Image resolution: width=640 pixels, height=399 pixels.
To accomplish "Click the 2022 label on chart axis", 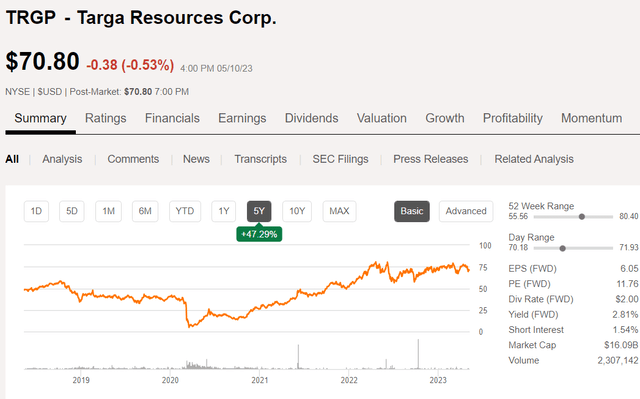I will 349,380.
